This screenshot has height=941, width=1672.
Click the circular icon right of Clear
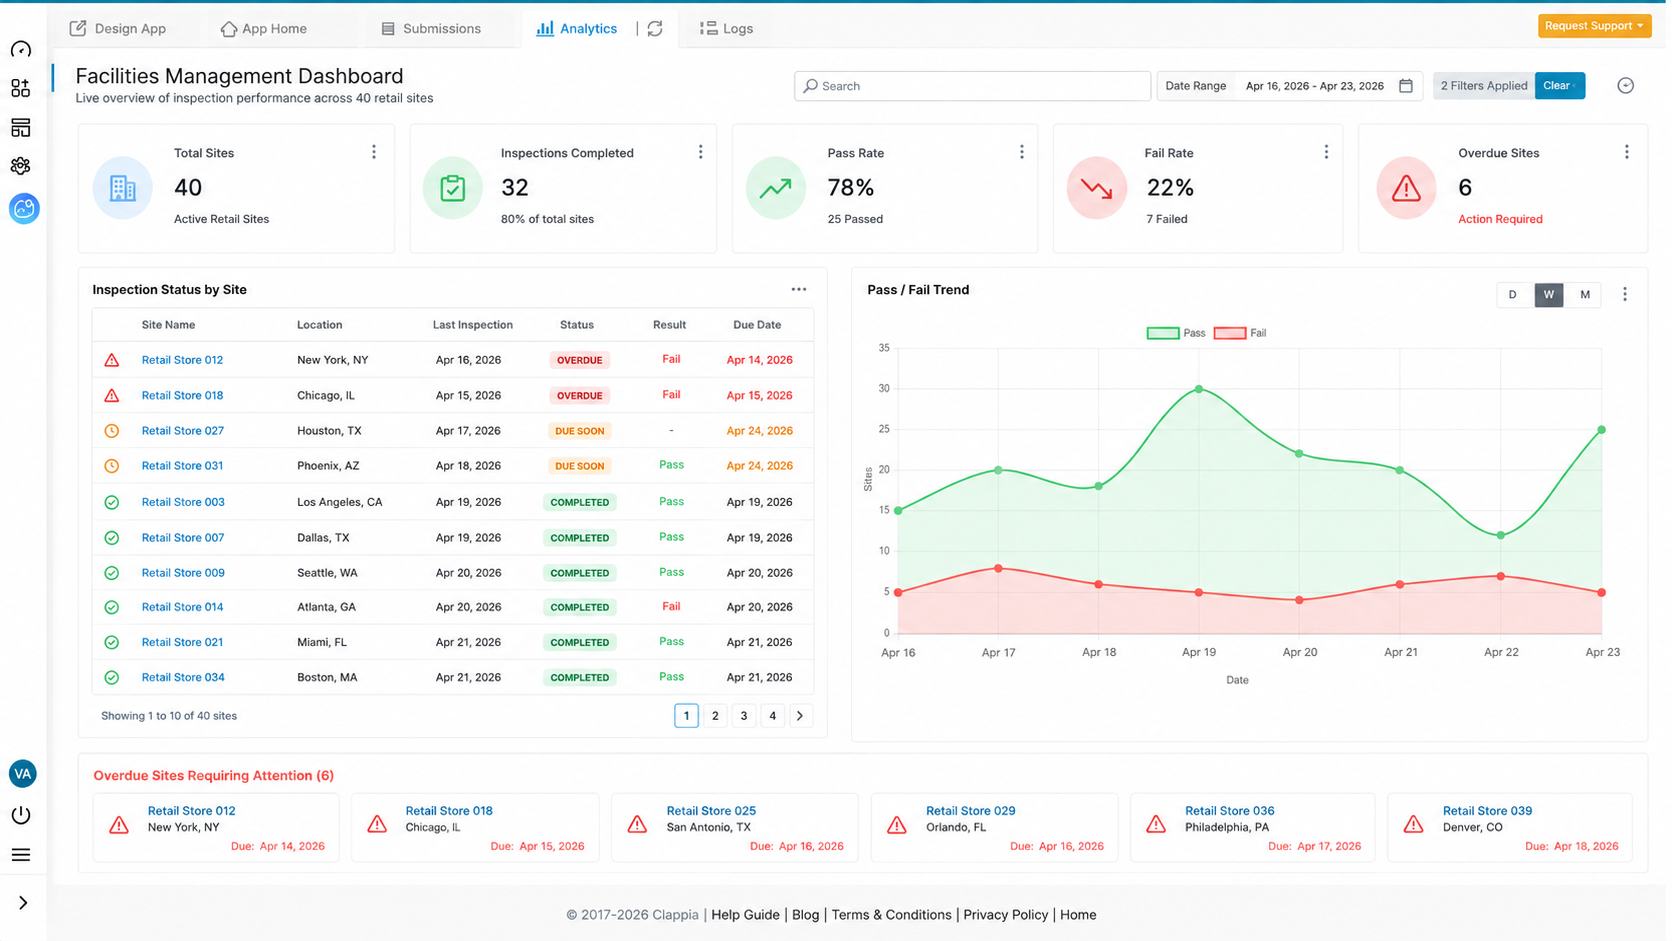coord(1626,86)
